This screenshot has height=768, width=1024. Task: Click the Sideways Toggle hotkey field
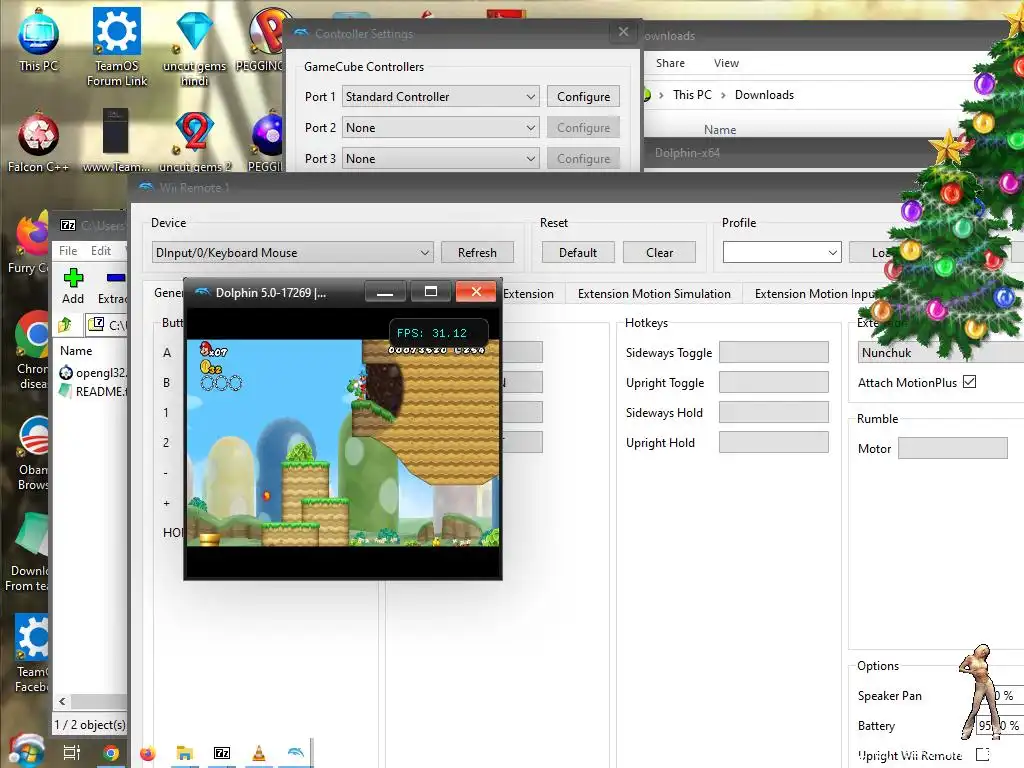click(773, 353)
